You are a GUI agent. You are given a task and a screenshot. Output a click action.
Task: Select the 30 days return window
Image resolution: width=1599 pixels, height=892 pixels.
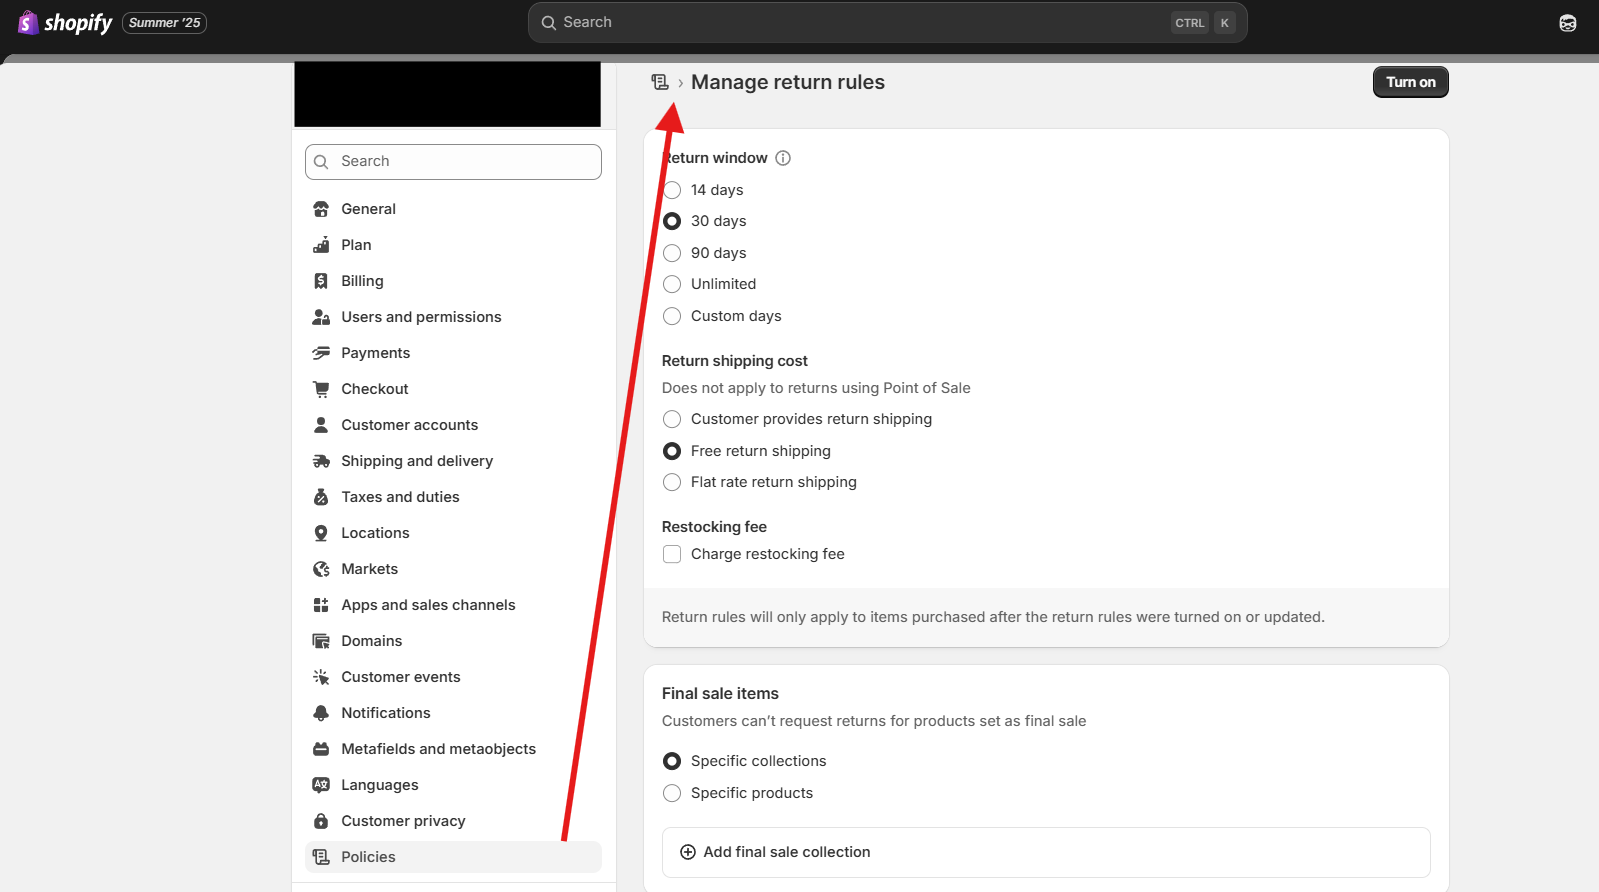pos(672,221)
